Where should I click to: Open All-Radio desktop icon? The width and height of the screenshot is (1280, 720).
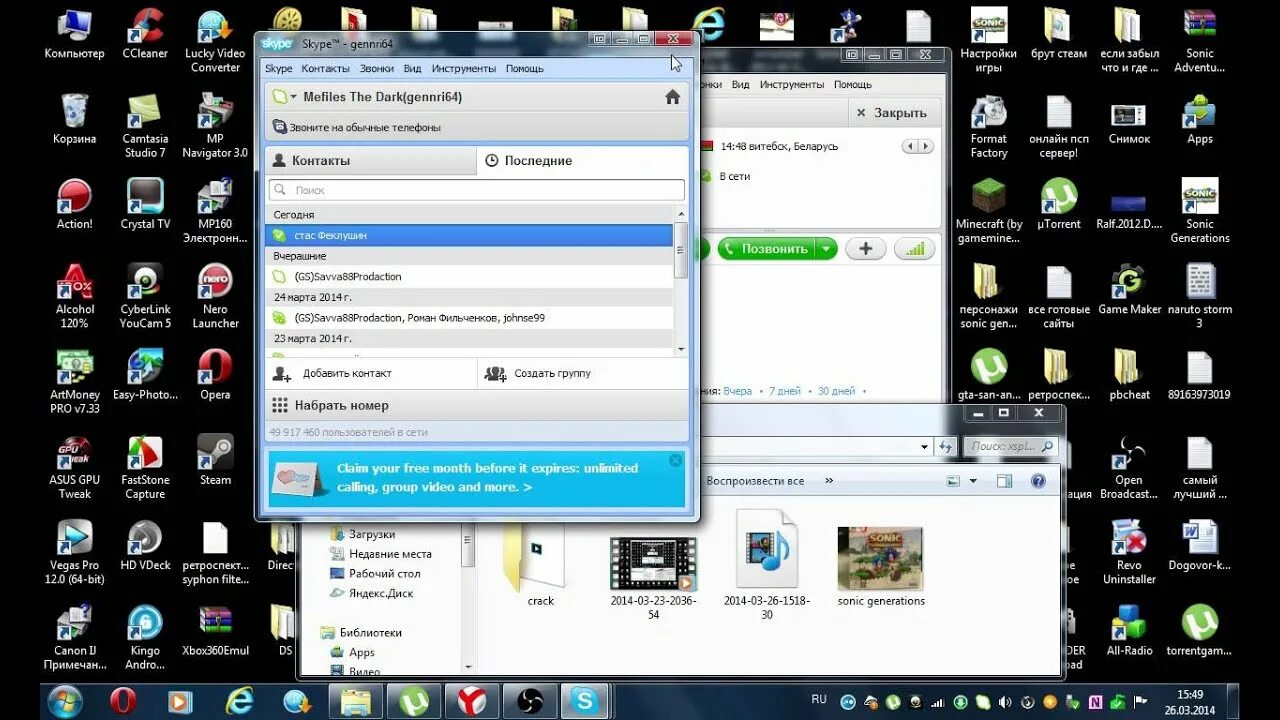[1129, 630]
